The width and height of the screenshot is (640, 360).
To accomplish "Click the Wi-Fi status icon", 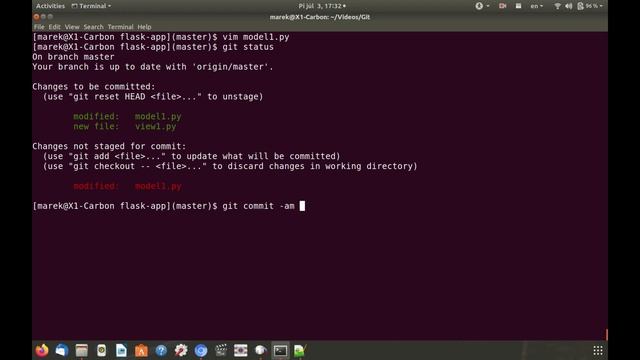I will point(557,6).
